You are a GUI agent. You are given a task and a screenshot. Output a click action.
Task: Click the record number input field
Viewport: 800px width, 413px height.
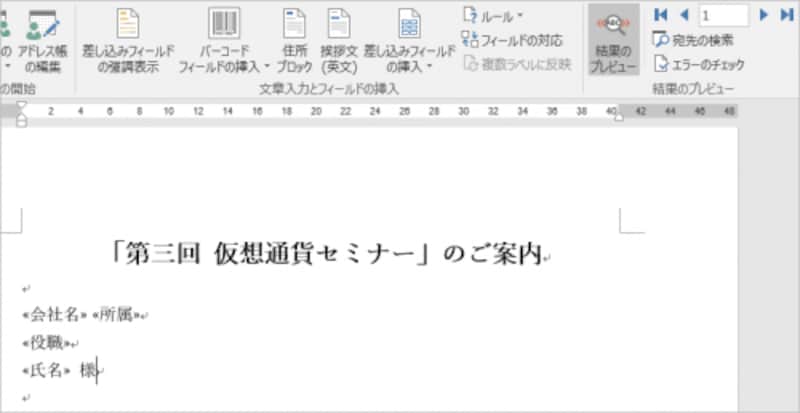[723, 16]
